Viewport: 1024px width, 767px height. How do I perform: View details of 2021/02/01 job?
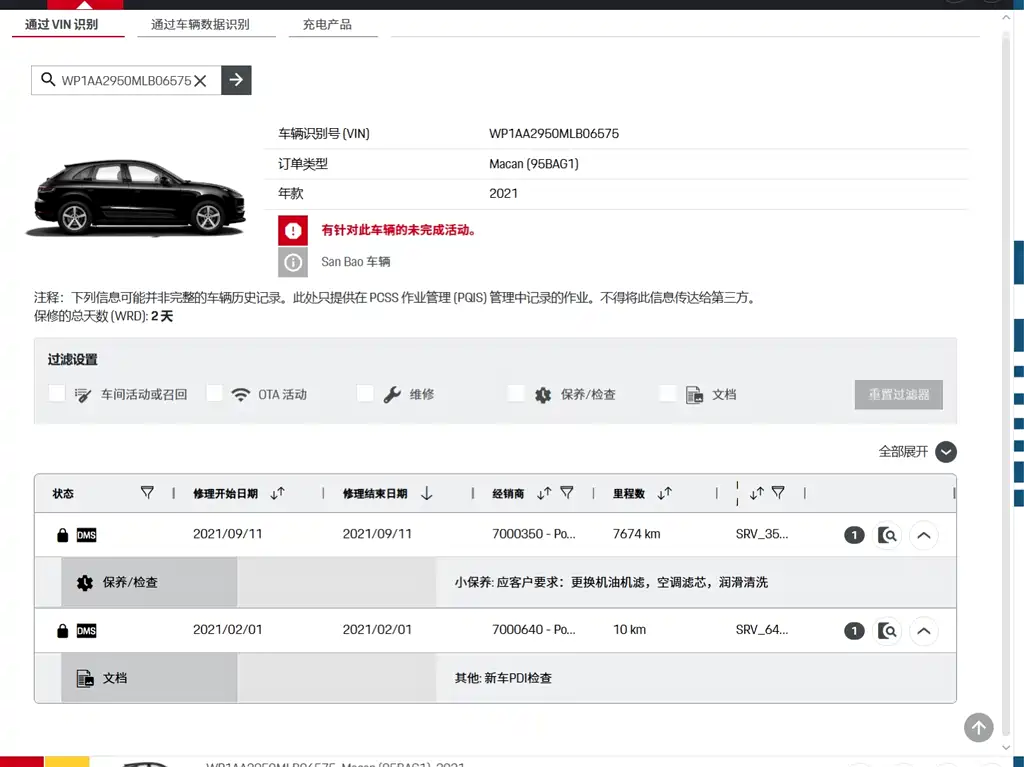pos(887,630)
